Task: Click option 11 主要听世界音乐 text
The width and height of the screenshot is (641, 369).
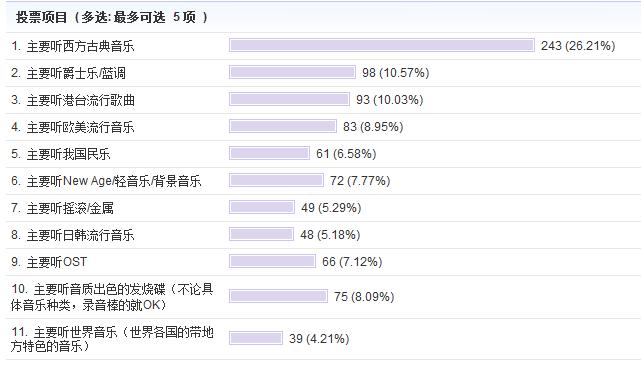Action: tap(112, 339)
